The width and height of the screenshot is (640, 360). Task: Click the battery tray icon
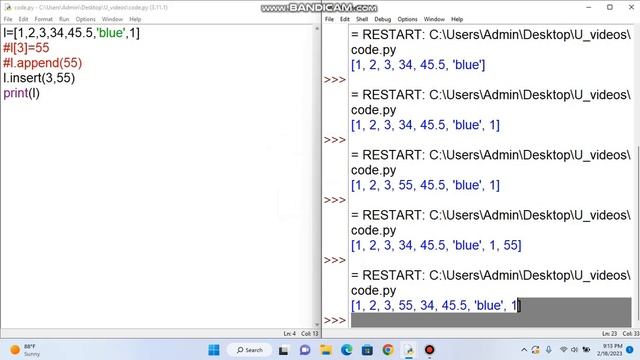pos(586,350)
